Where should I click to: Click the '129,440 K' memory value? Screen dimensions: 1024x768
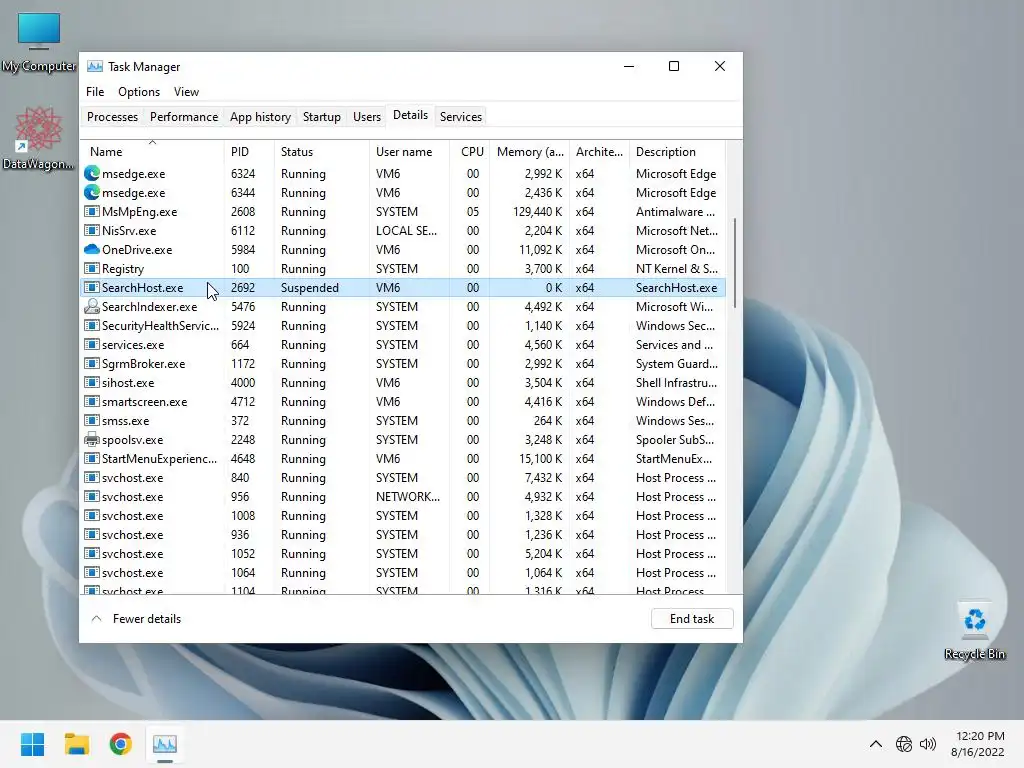(537, 212)
